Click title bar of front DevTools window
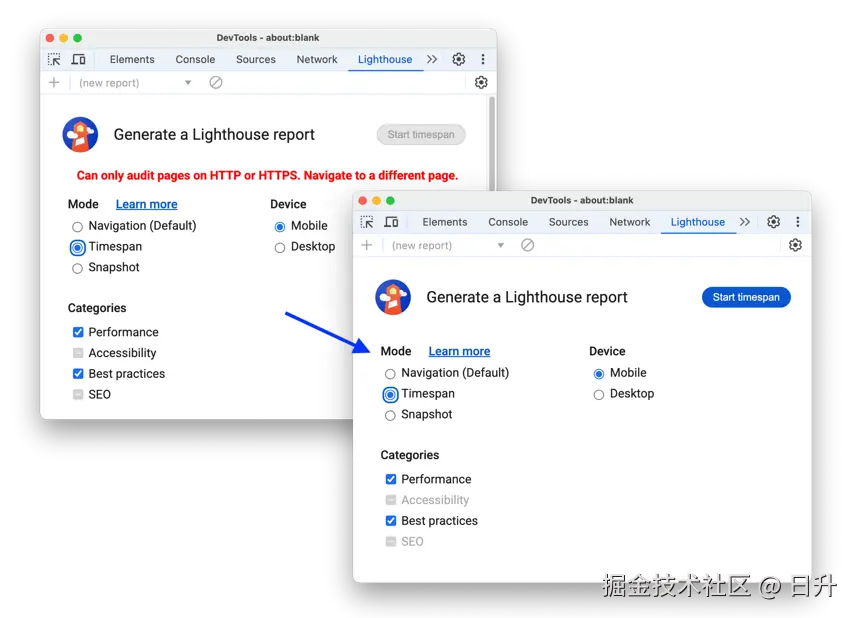Screen dimensions: 856x618 coord(582,200)
